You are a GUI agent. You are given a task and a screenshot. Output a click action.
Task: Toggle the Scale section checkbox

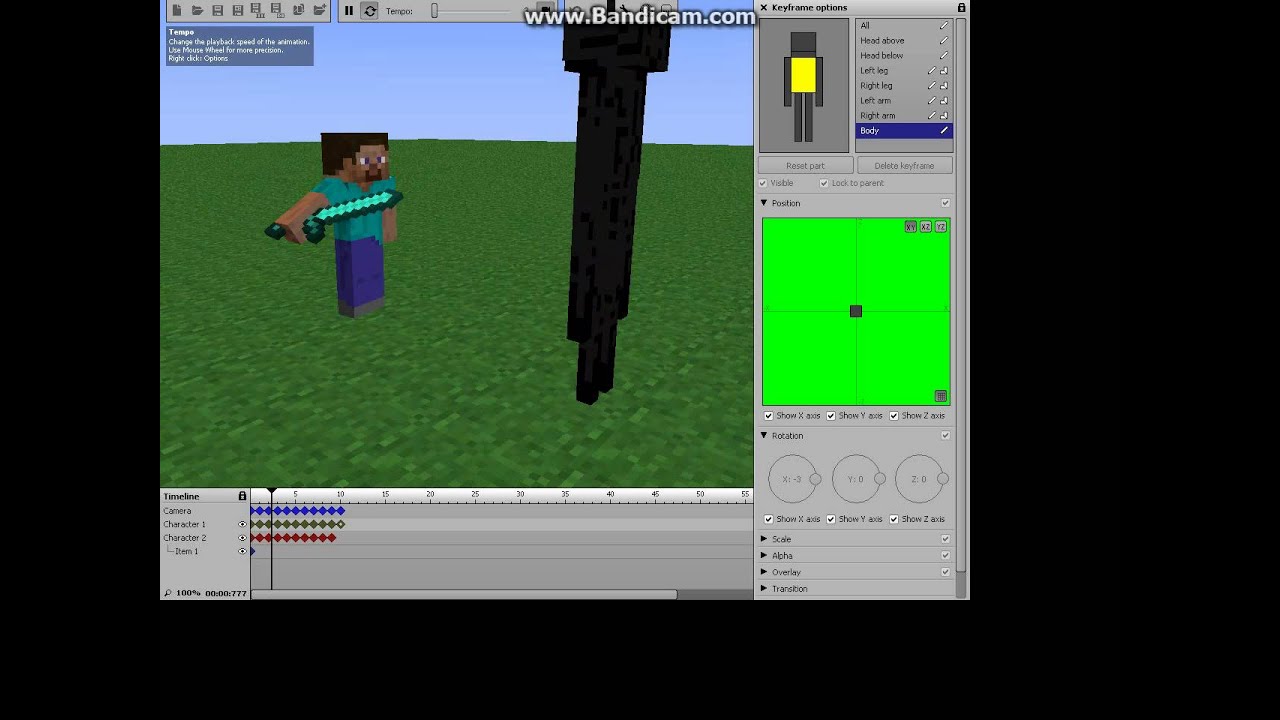pos(945,539)
